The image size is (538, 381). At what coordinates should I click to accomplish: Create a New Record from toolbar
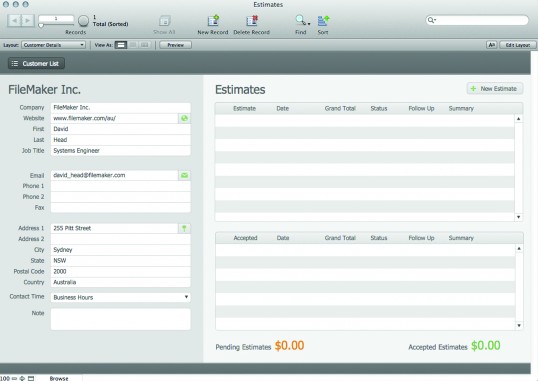click(213, 21)
